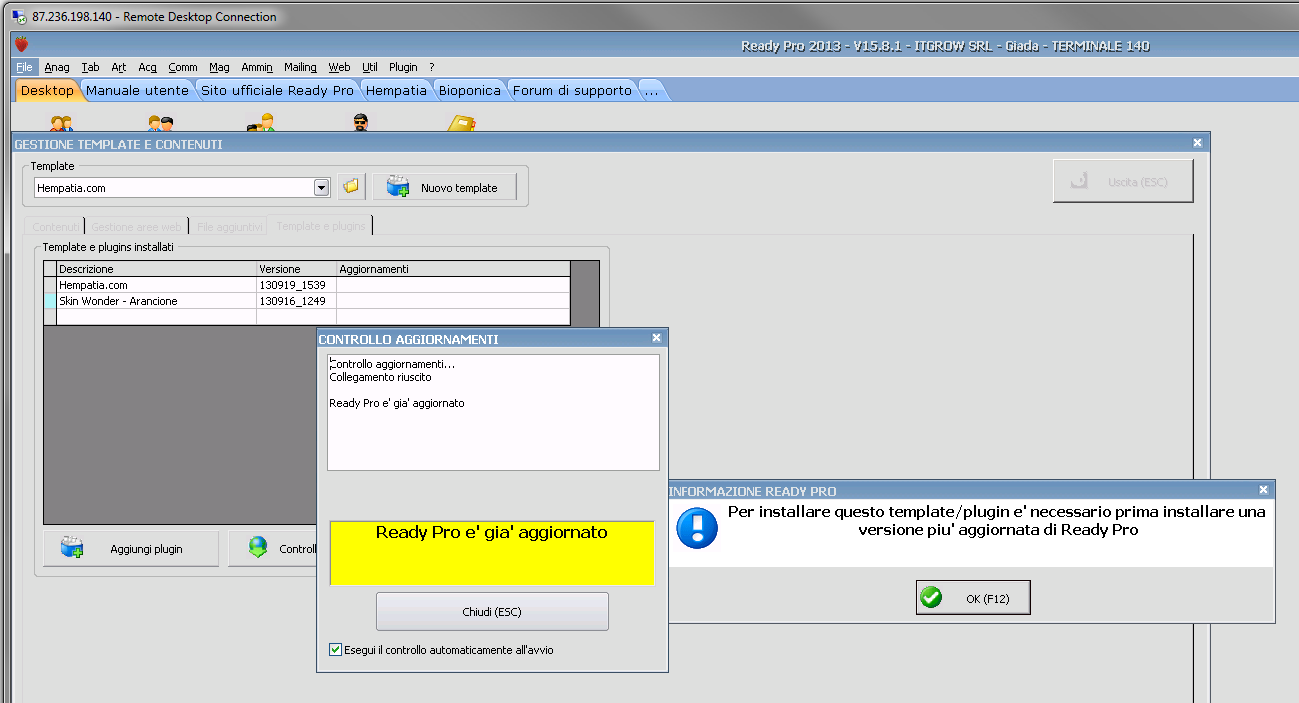Click the ellipsis tab
Viewport: 1299px width, 703px height.
click(x=651, y=90)
